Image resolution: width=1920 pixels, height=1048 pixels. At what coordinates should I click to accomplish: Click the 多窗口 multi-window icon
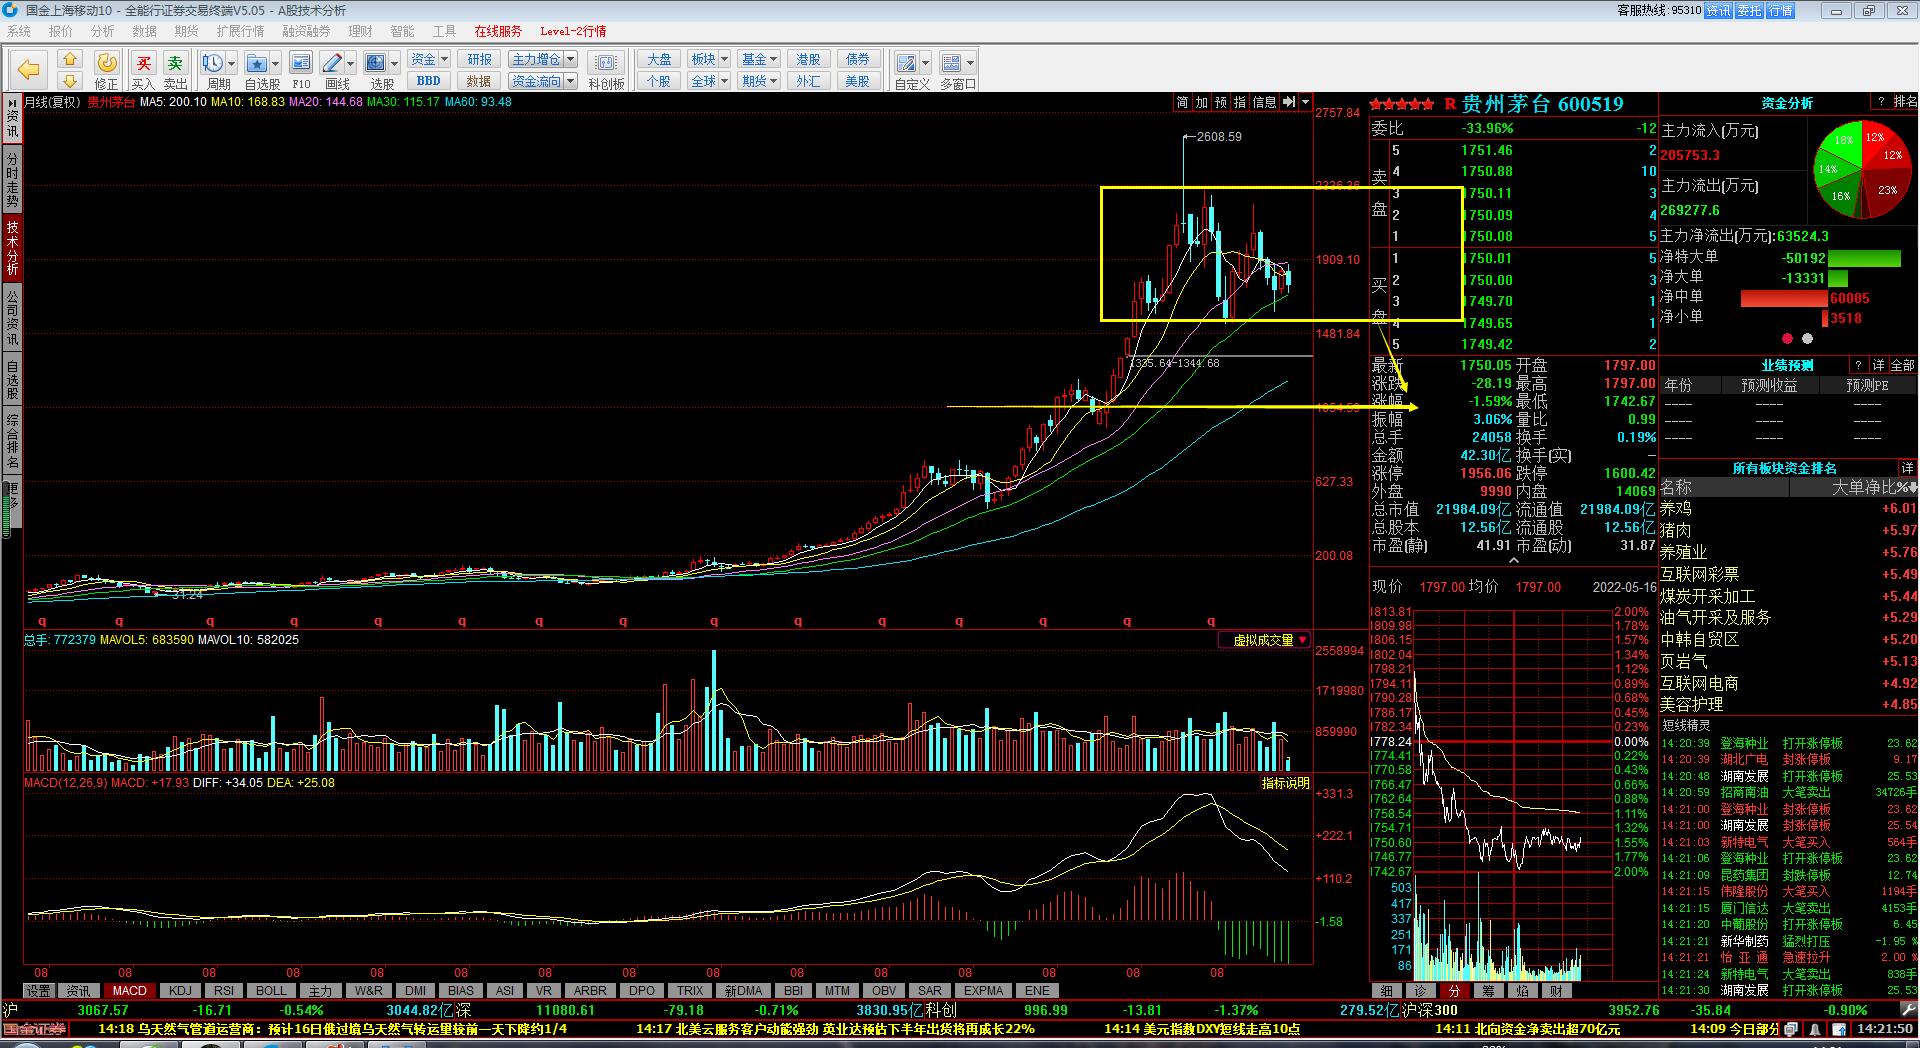(x=951, y=63)
